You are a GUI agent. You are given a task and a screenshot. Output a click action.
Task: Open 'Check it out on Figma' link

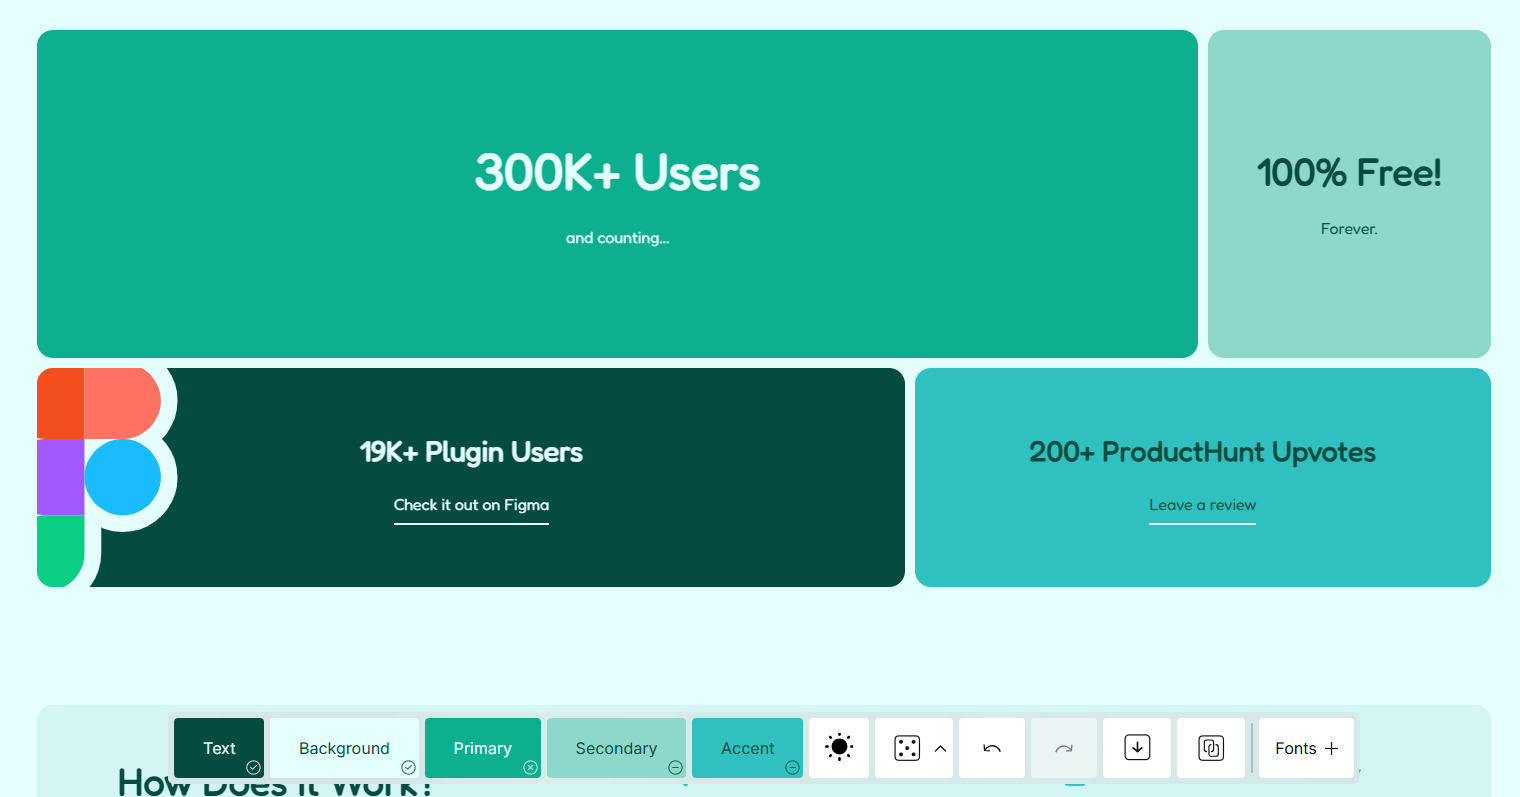pyautogui.click(x=471, y=505)
